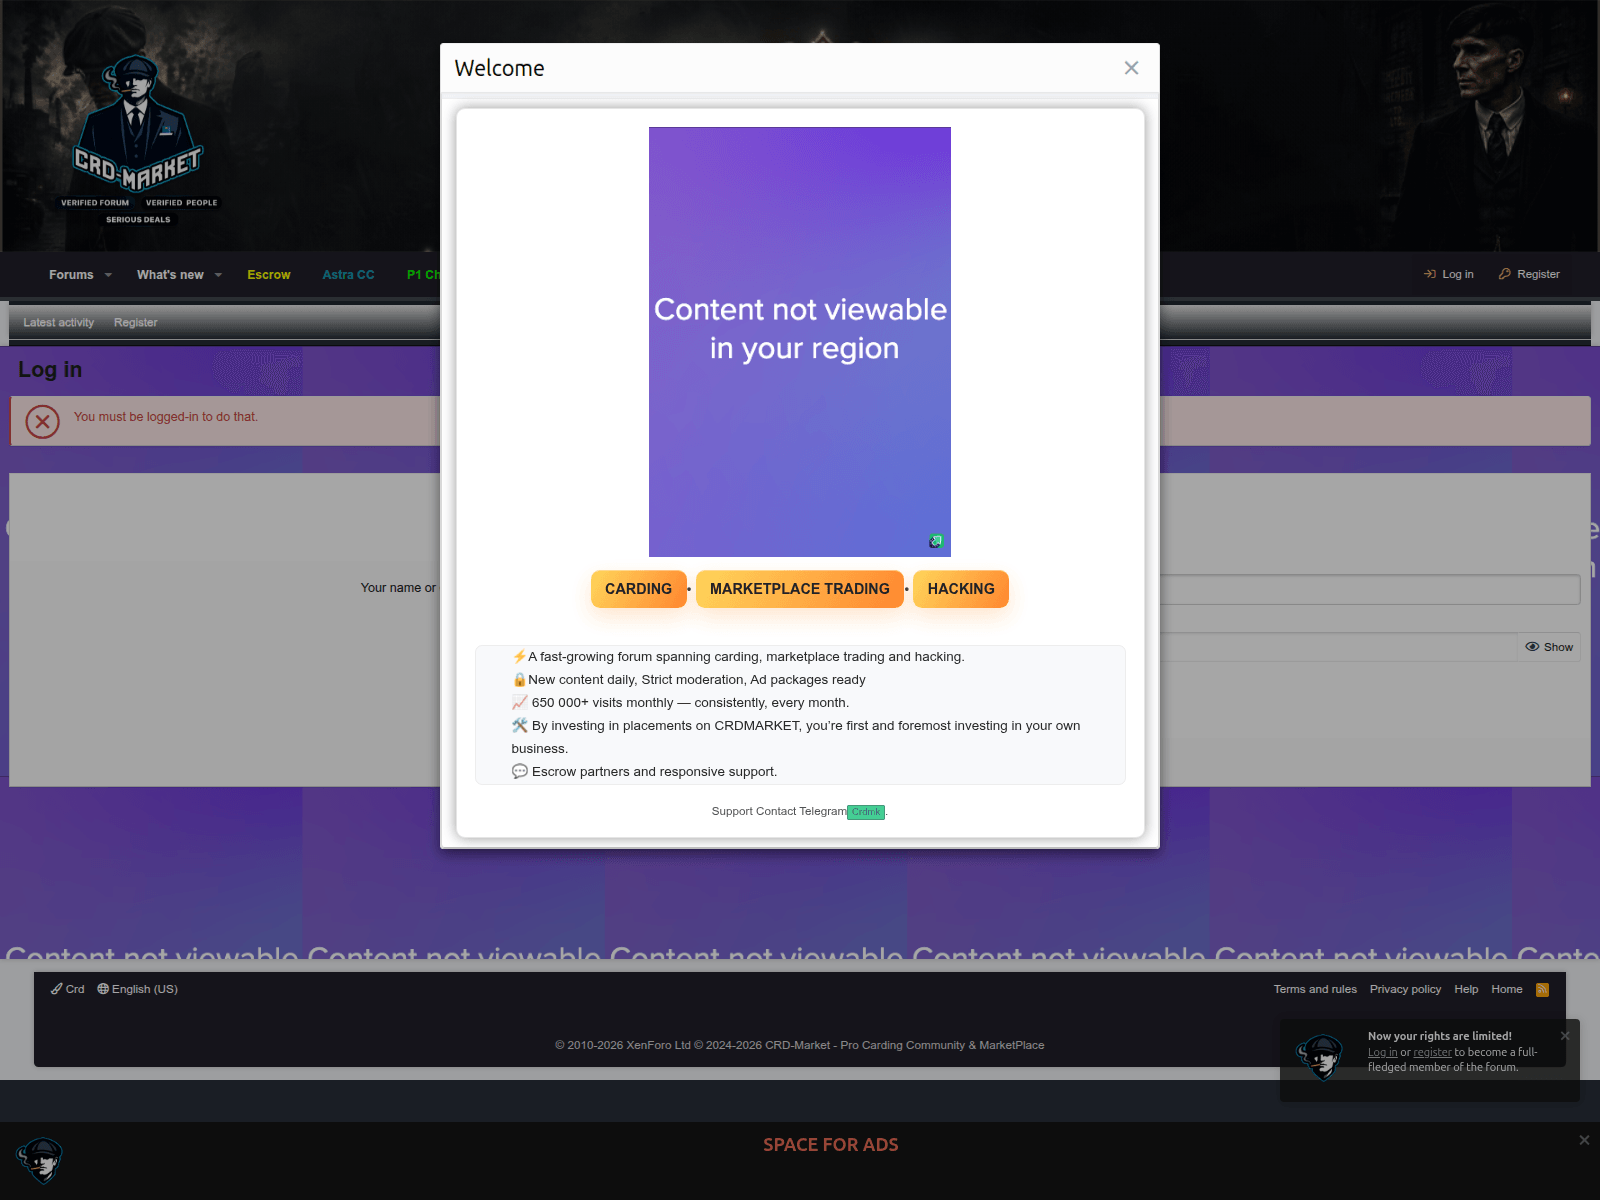Open the Crdmk Telegram support link
This screenshot has height=1200, width=1600.
(x=866, y=812)
